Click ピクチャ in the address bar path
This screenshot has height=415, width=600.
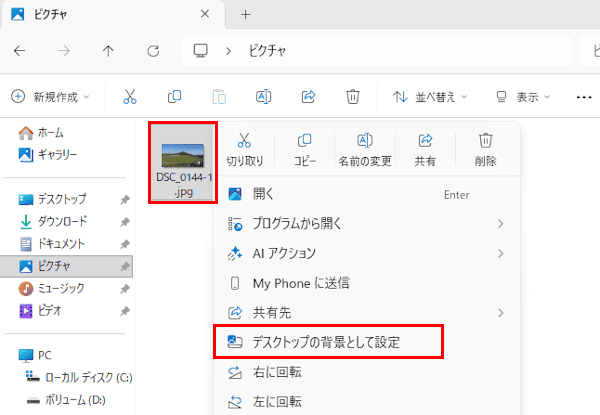coord(267,50)
